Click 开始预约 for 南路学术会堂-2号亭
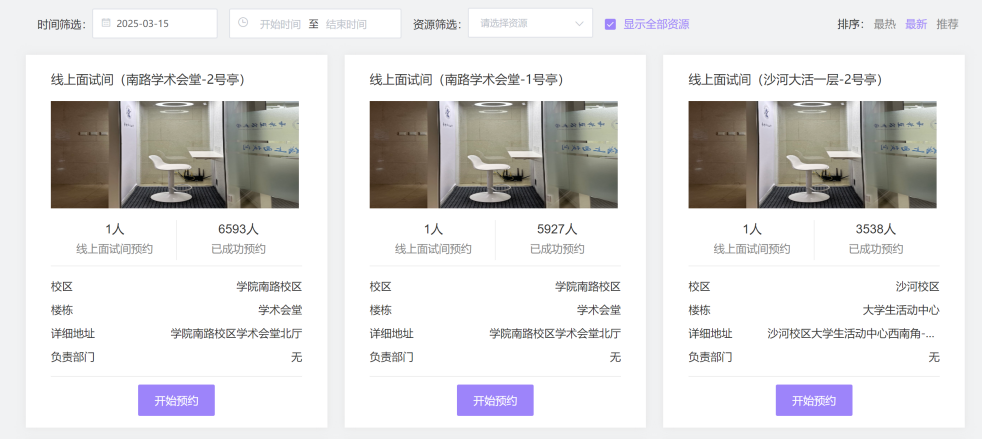The width and height of the screenshot is (982, 439). point(176,400)
